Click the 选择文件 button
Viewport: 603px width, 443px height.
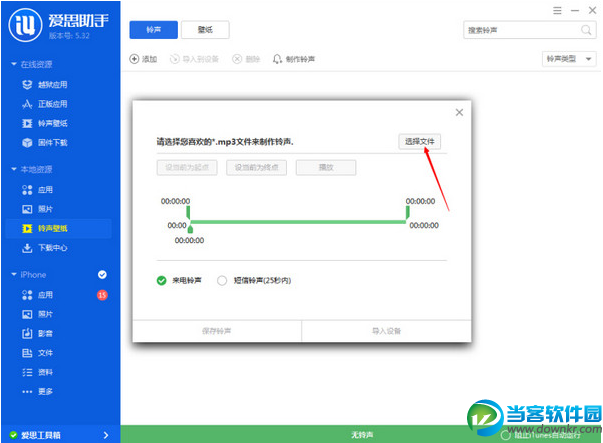(x=420, y=142)
